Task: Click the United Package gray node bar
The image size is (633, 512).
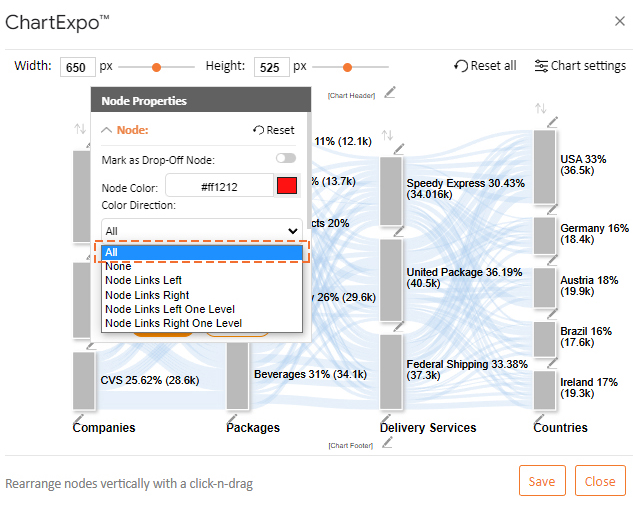Action: tap(391, 281)
